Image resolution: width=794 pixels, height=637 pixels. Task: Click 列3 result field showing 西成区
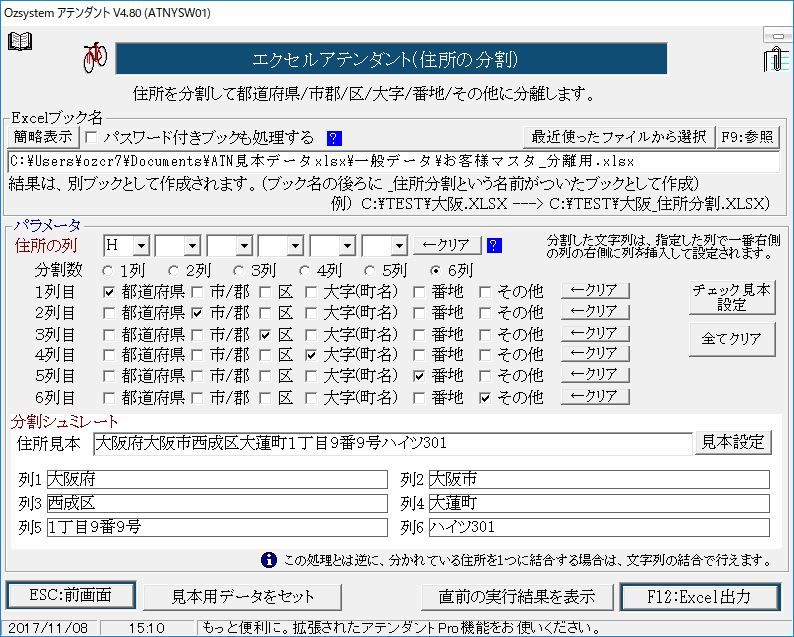217,503
